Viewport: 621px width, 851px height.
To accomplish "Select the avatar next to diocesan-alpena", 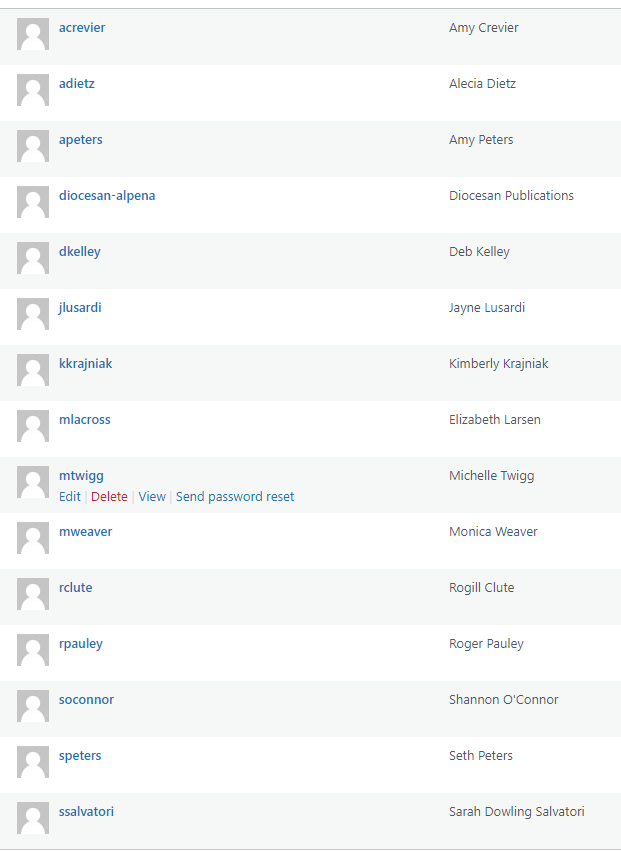I will (x=33, y=202).
